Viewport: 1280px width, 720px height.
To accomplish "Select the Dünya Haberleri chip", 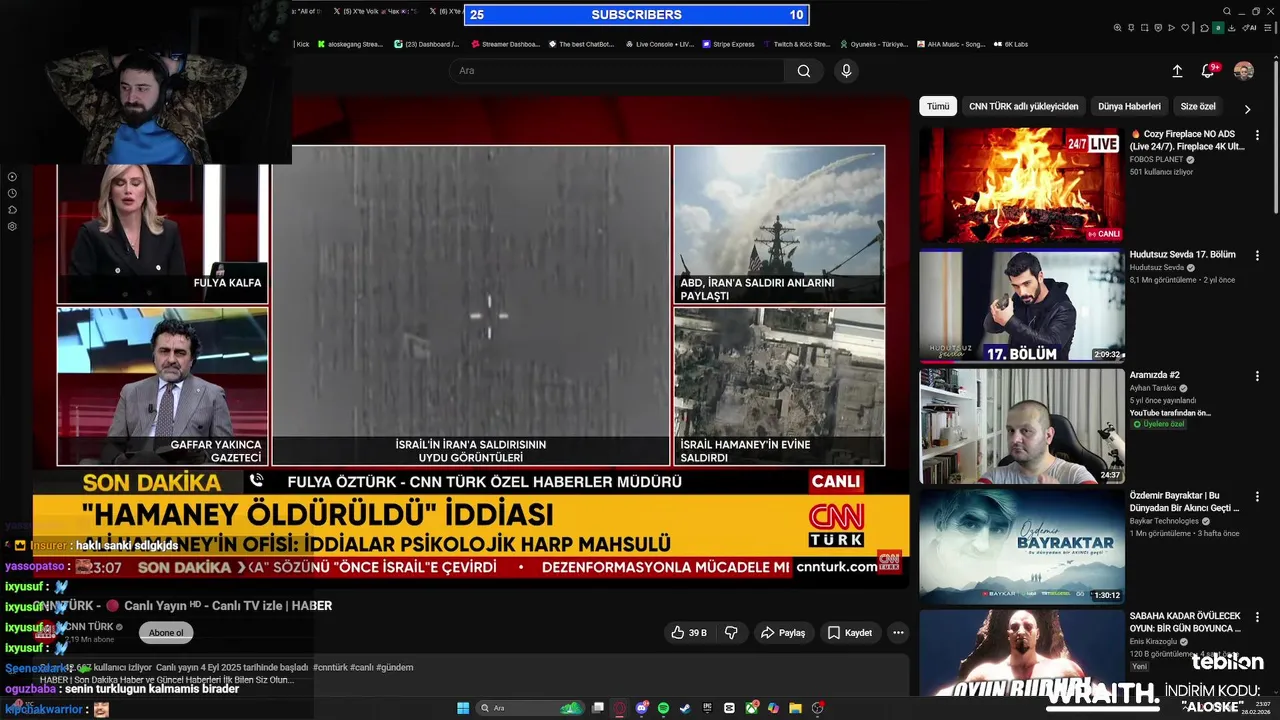I will [1129, 106].
